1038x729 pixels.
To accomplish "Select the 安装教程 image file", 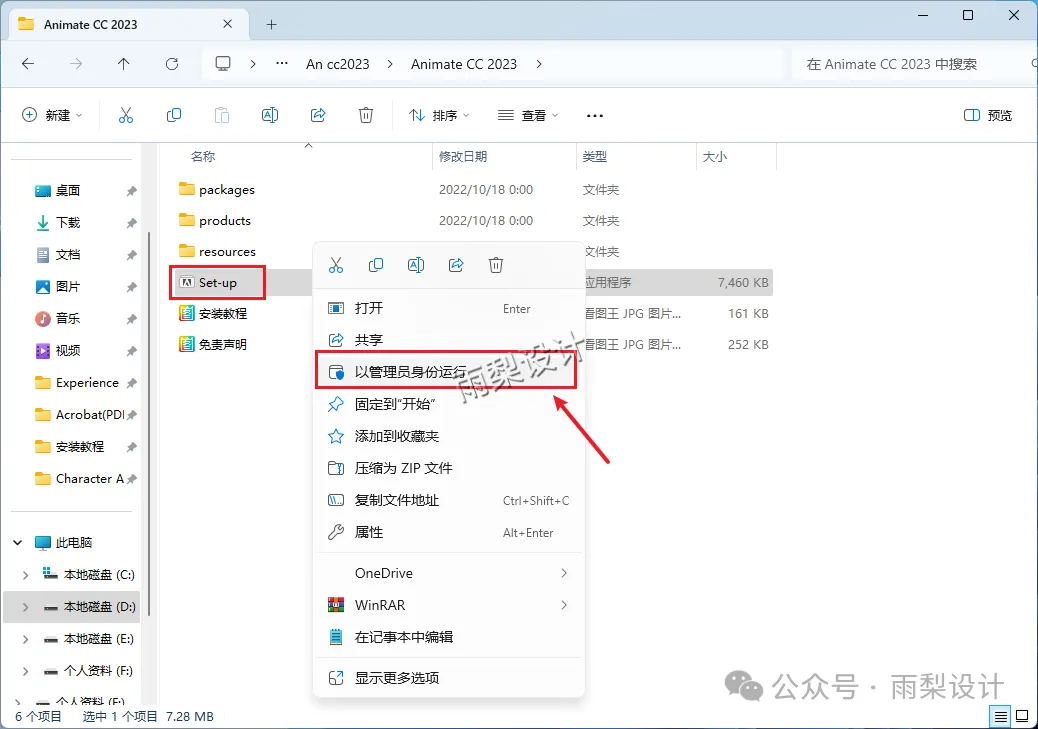I will [213, 313].
